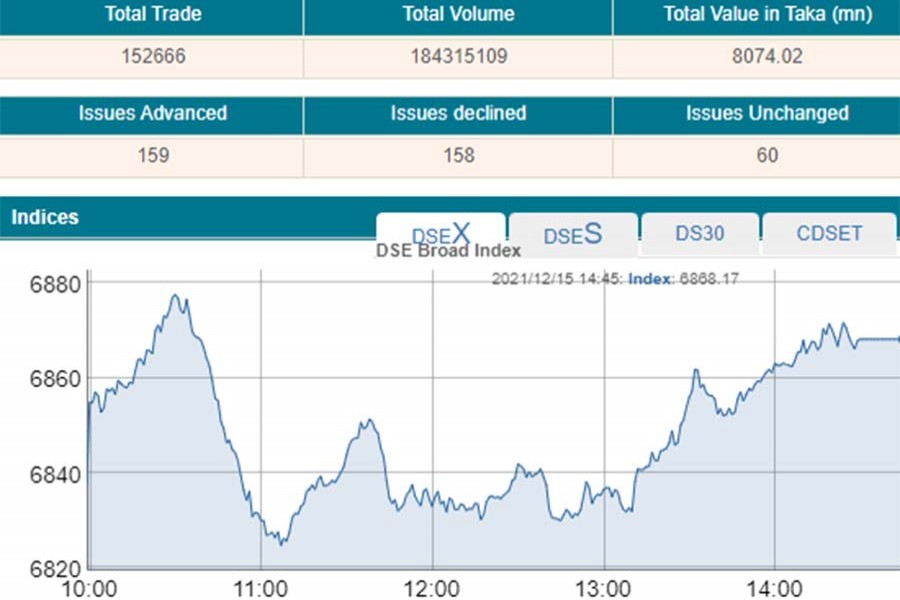This screenshot has width=900, height=600.
Task: Select the 158 declined issues count
Action: click(458, 155)
